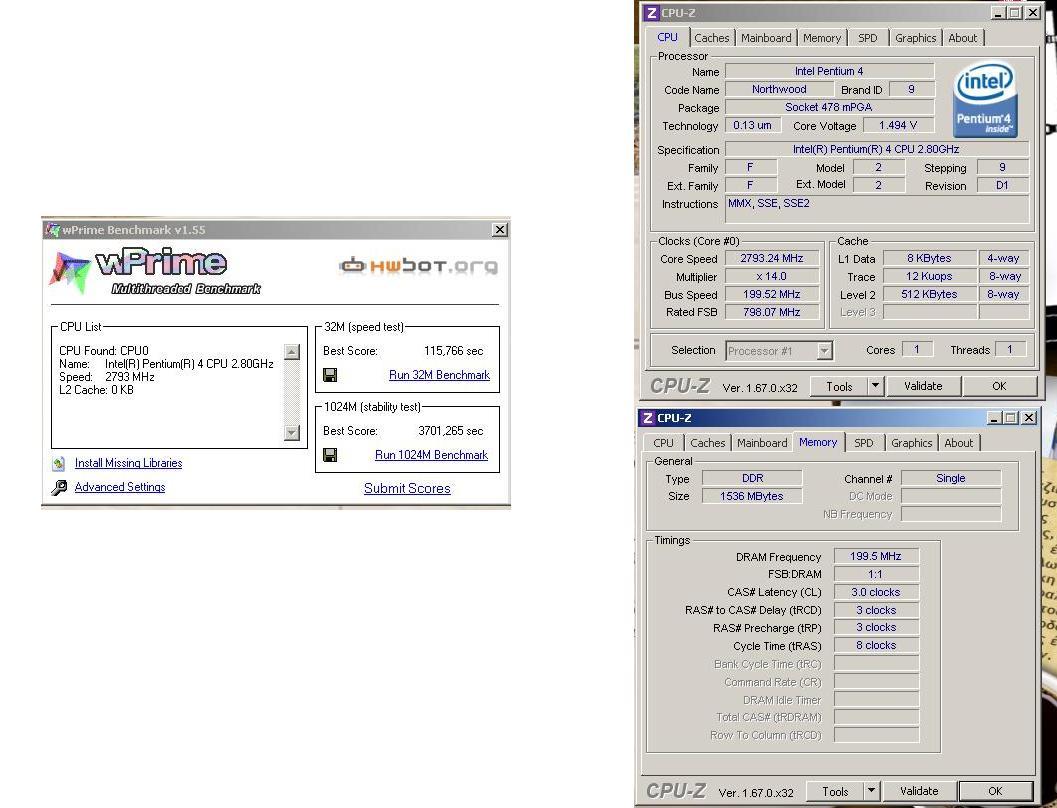Click the CPU-Z icon in the lower window's title bar

tap(647, 418)
